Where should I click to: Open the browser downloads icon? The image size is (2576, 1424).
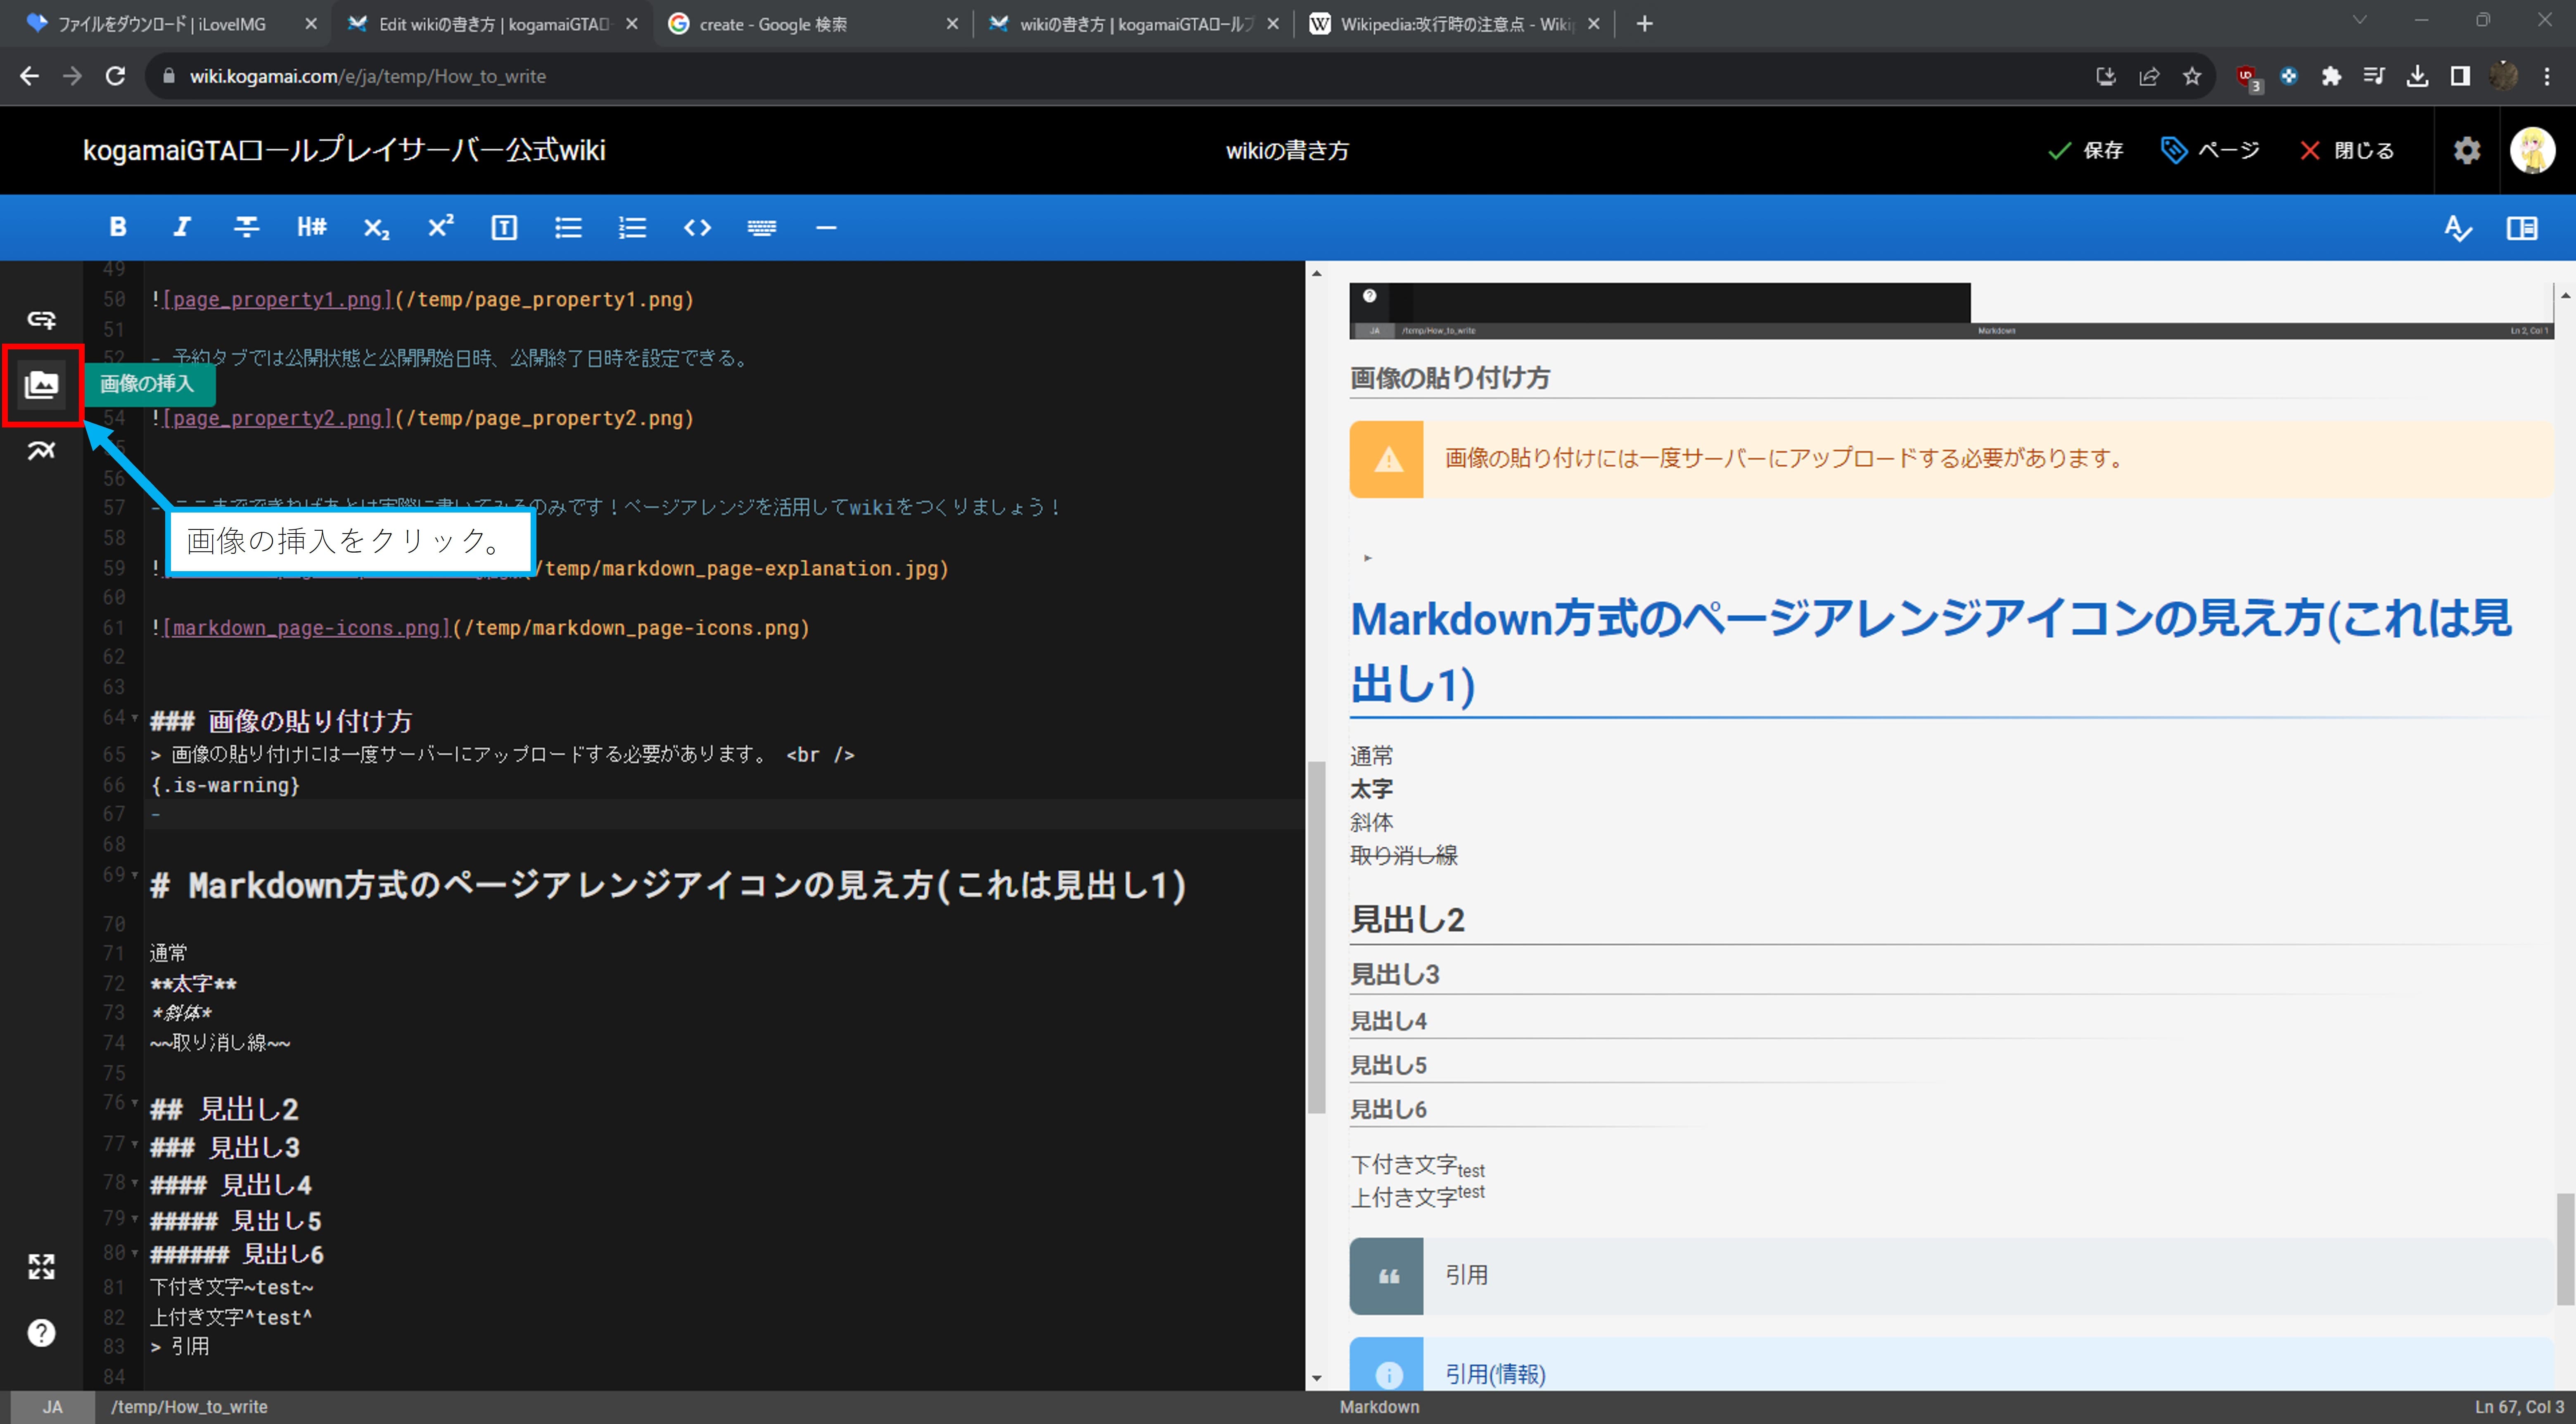(2418, 76)
